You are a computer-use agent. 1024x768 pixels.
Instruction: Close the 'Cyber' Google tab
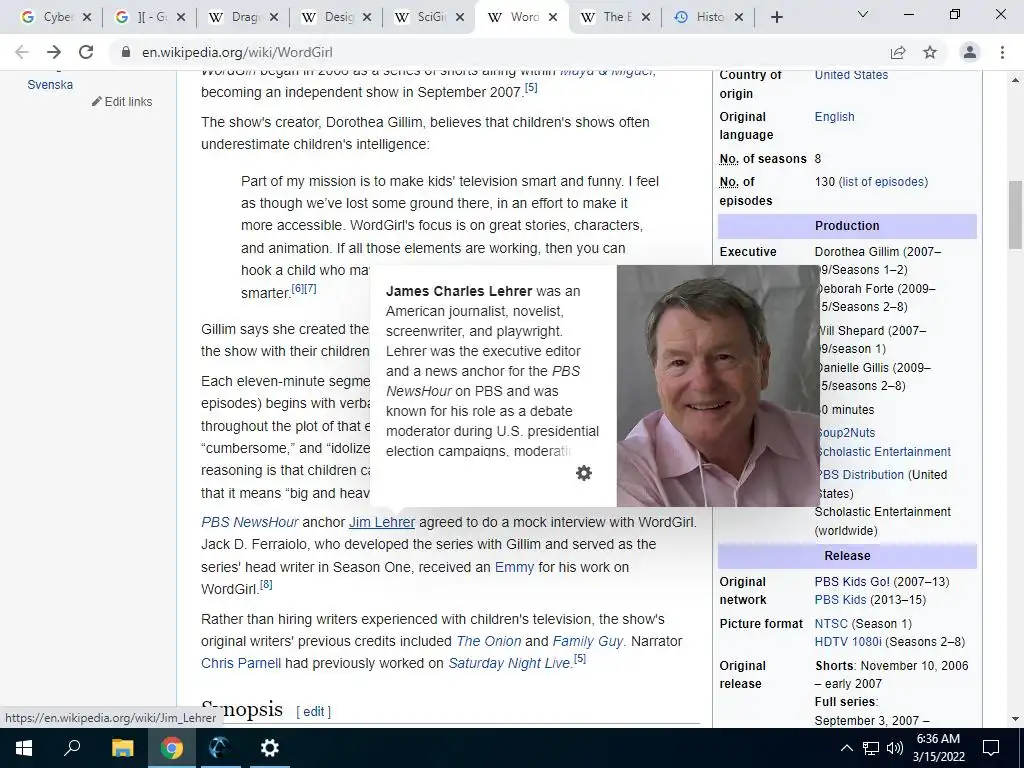87,18
